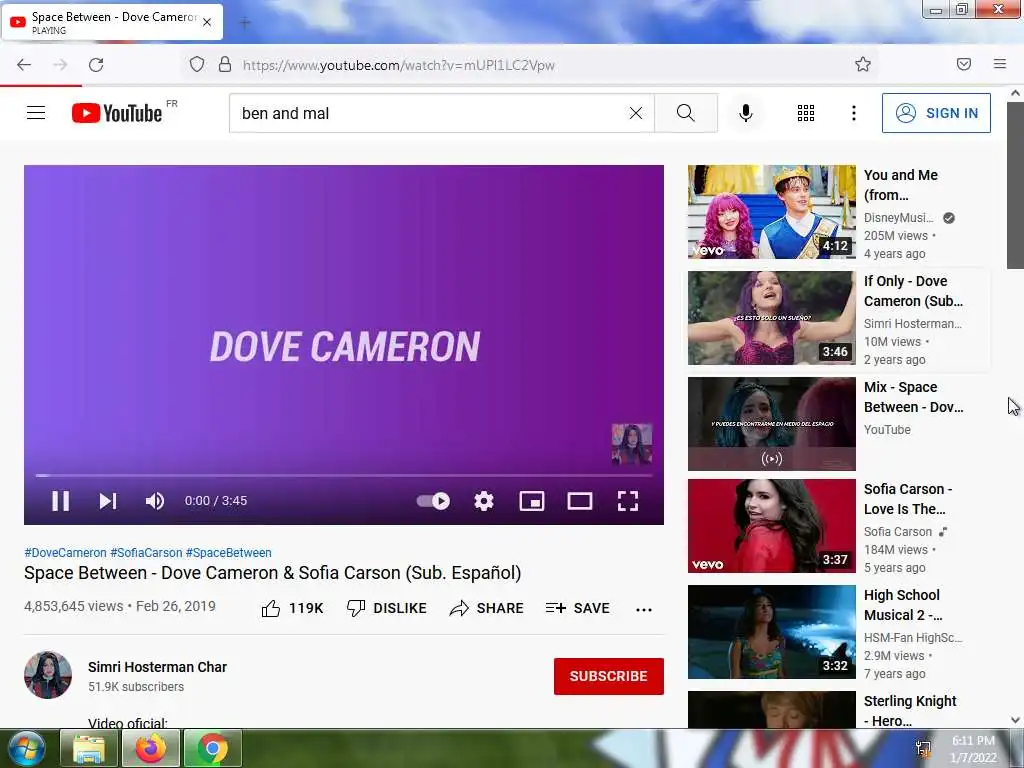Open 'You and Me' video thumbnail
The image size is (1024, 768).
pyautogui.click(x=771, y=212)
